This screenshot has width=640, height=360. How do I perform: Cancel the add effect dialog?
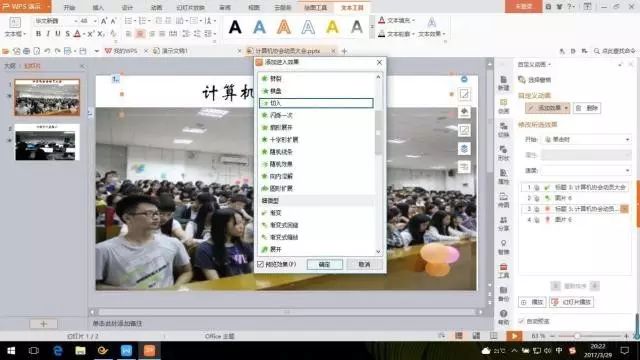(x=364, y=264)
